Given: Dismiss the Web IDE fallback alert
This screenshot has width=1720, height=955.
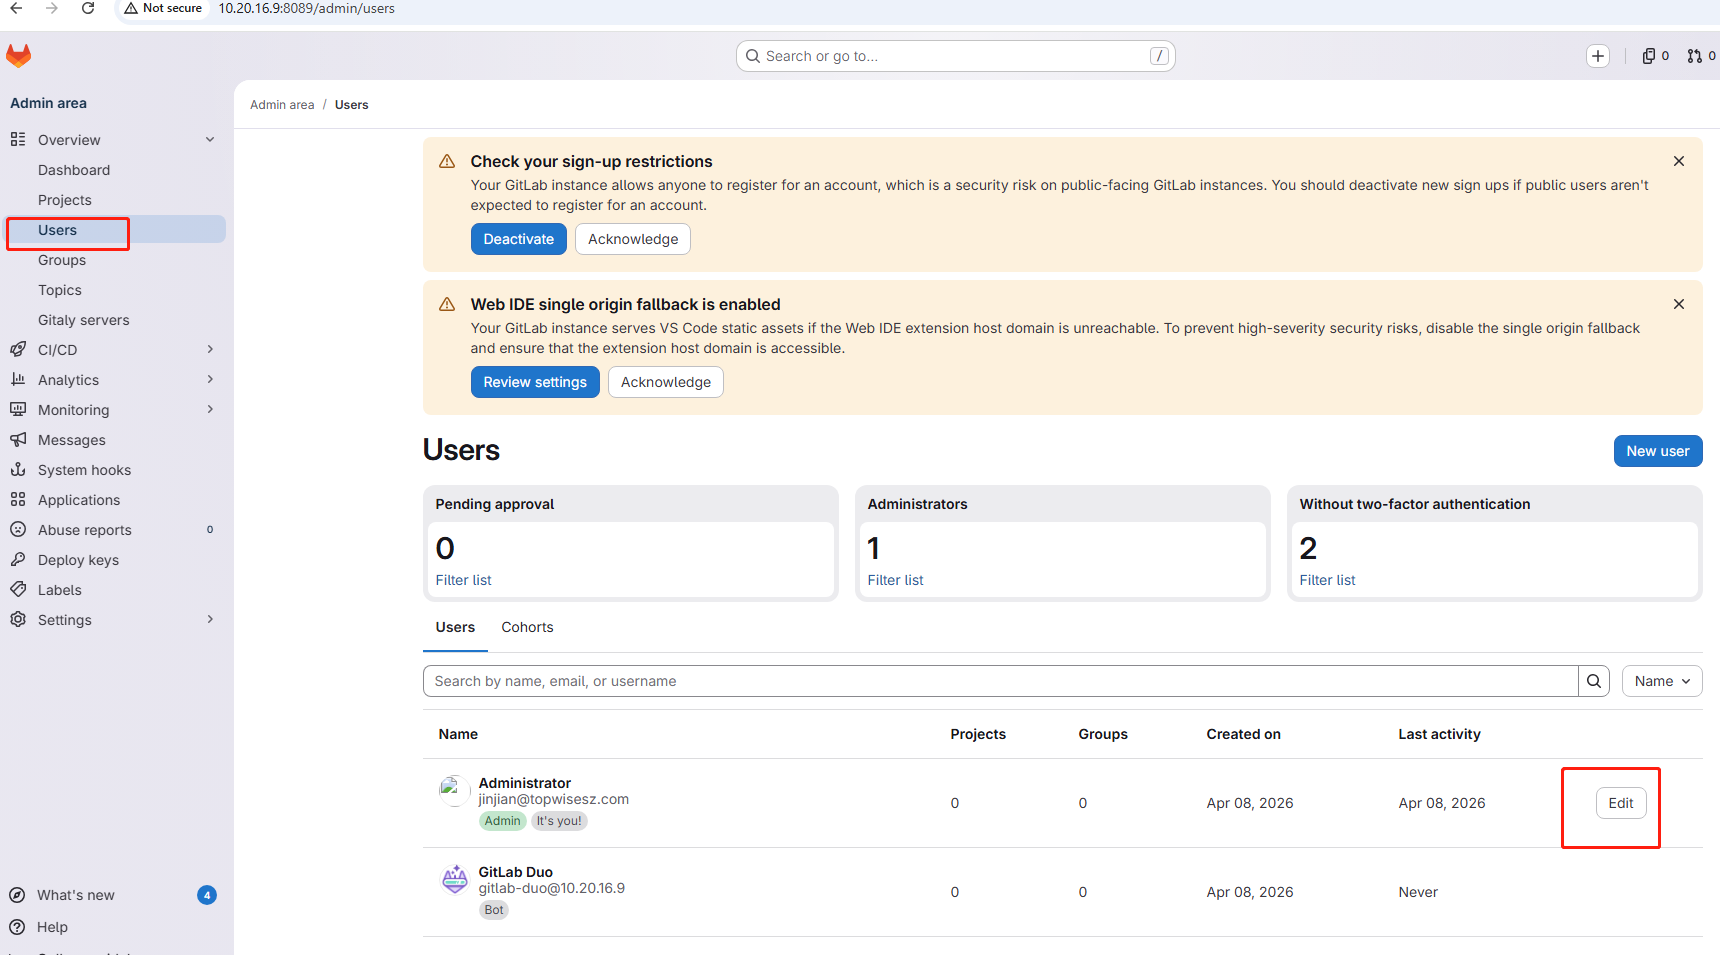Looking at the screenshot, I should 1679,304.
